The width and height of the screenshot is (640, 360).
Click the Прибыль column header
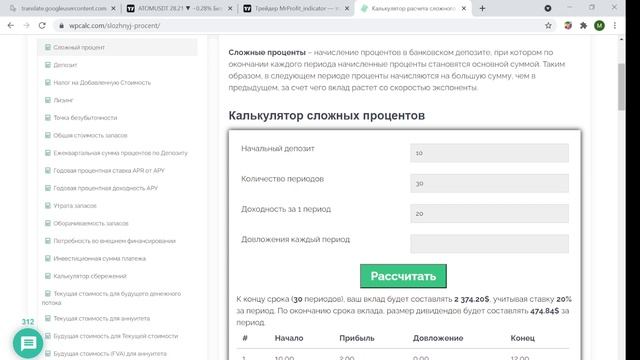tap(357, 338)
